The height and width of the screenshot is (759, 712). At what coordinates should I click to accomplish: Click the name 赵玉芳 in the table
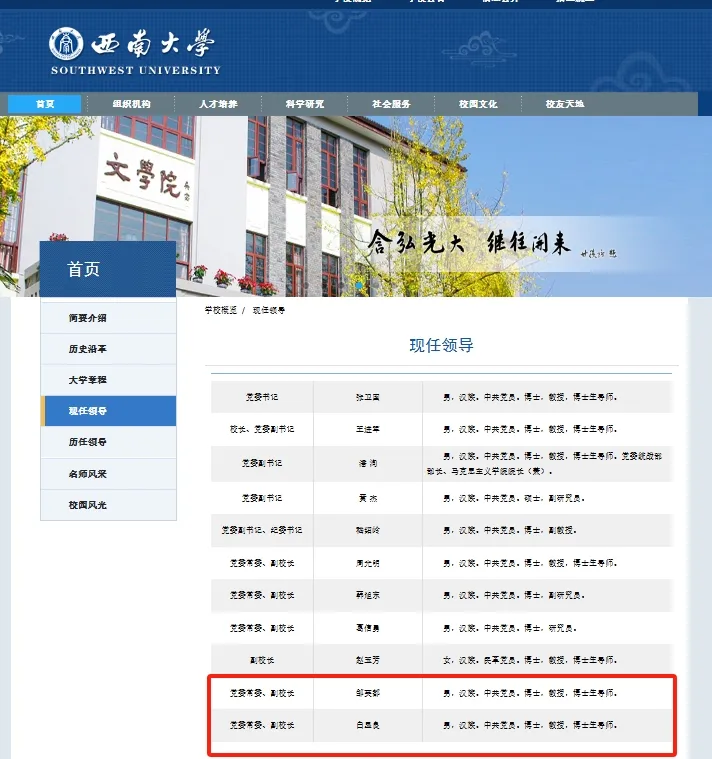pos(369,660)
